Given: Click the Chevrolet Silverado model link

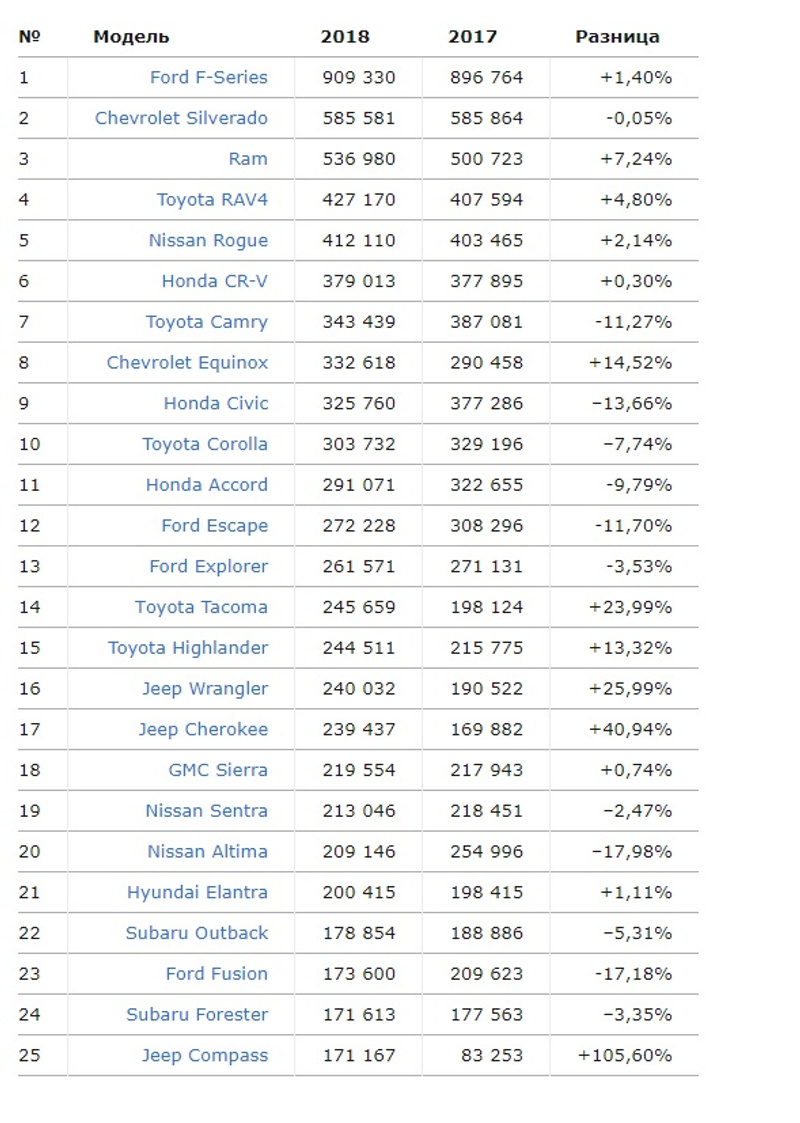Looking at the screenshot, I should tap(181, 118).
